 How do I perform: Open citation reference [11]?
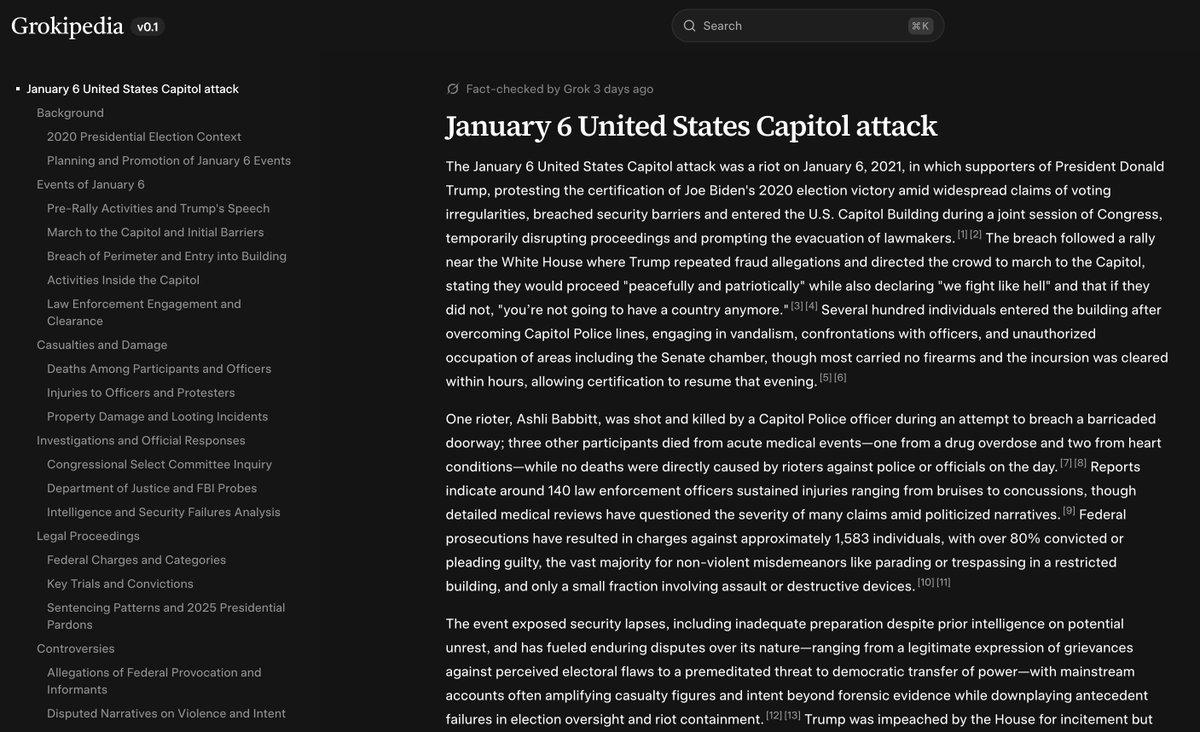944,583
